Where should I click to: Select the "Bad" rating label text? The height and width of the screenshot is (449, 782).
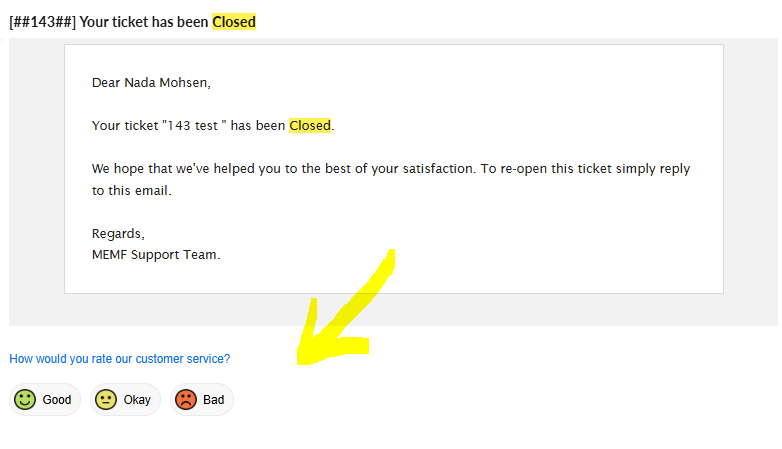(x=214, y=400)
